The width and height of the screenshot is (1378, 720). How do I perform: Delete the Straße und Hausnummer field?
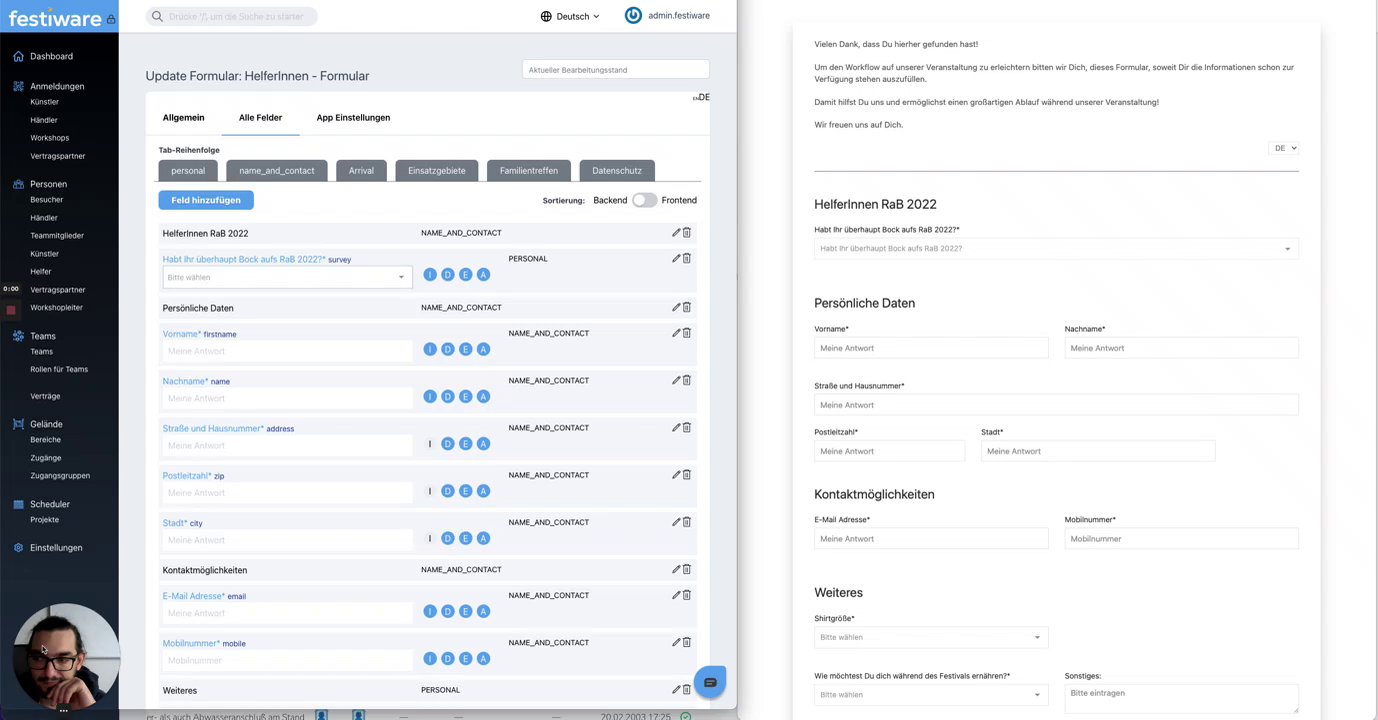[x=687, y=427]
